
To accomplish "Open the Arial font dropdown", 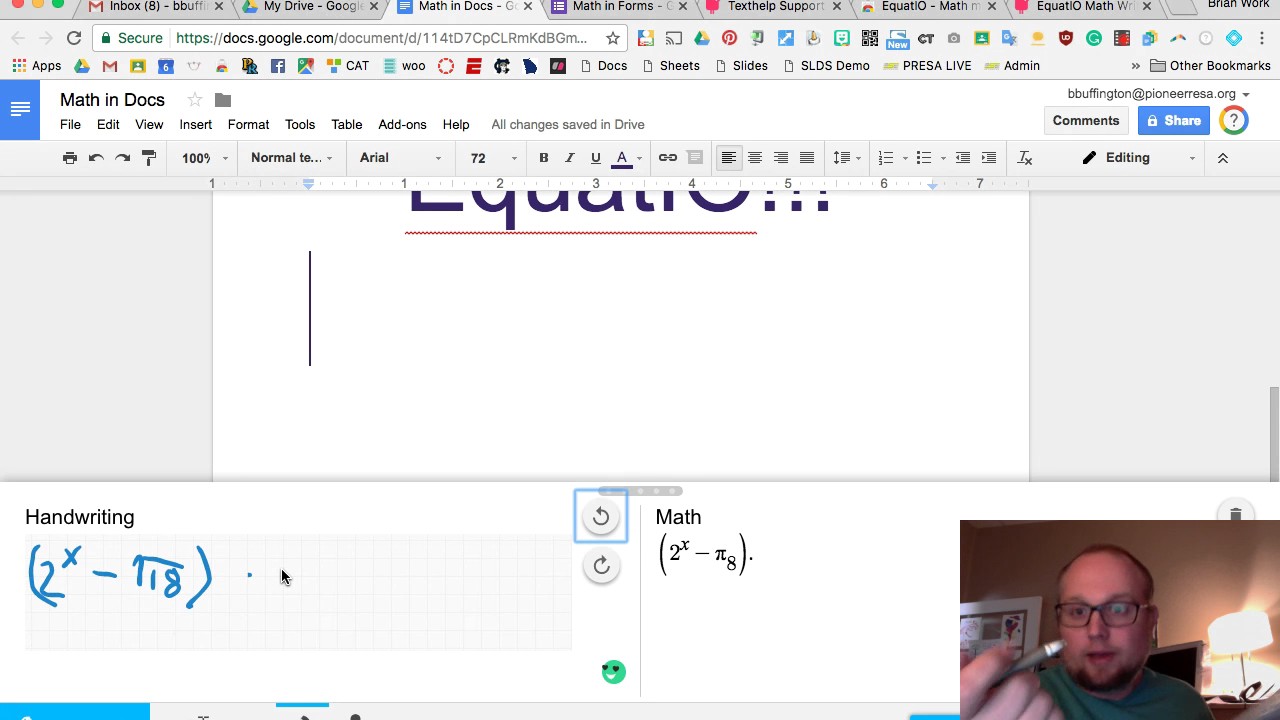I will click(400, 158).
